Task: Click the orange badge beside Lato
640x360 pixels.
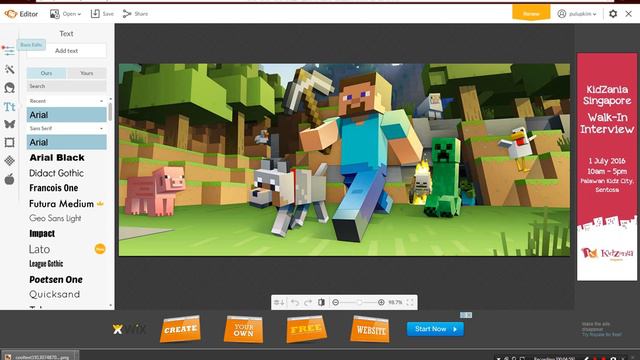Action: (x=100, y=249)
